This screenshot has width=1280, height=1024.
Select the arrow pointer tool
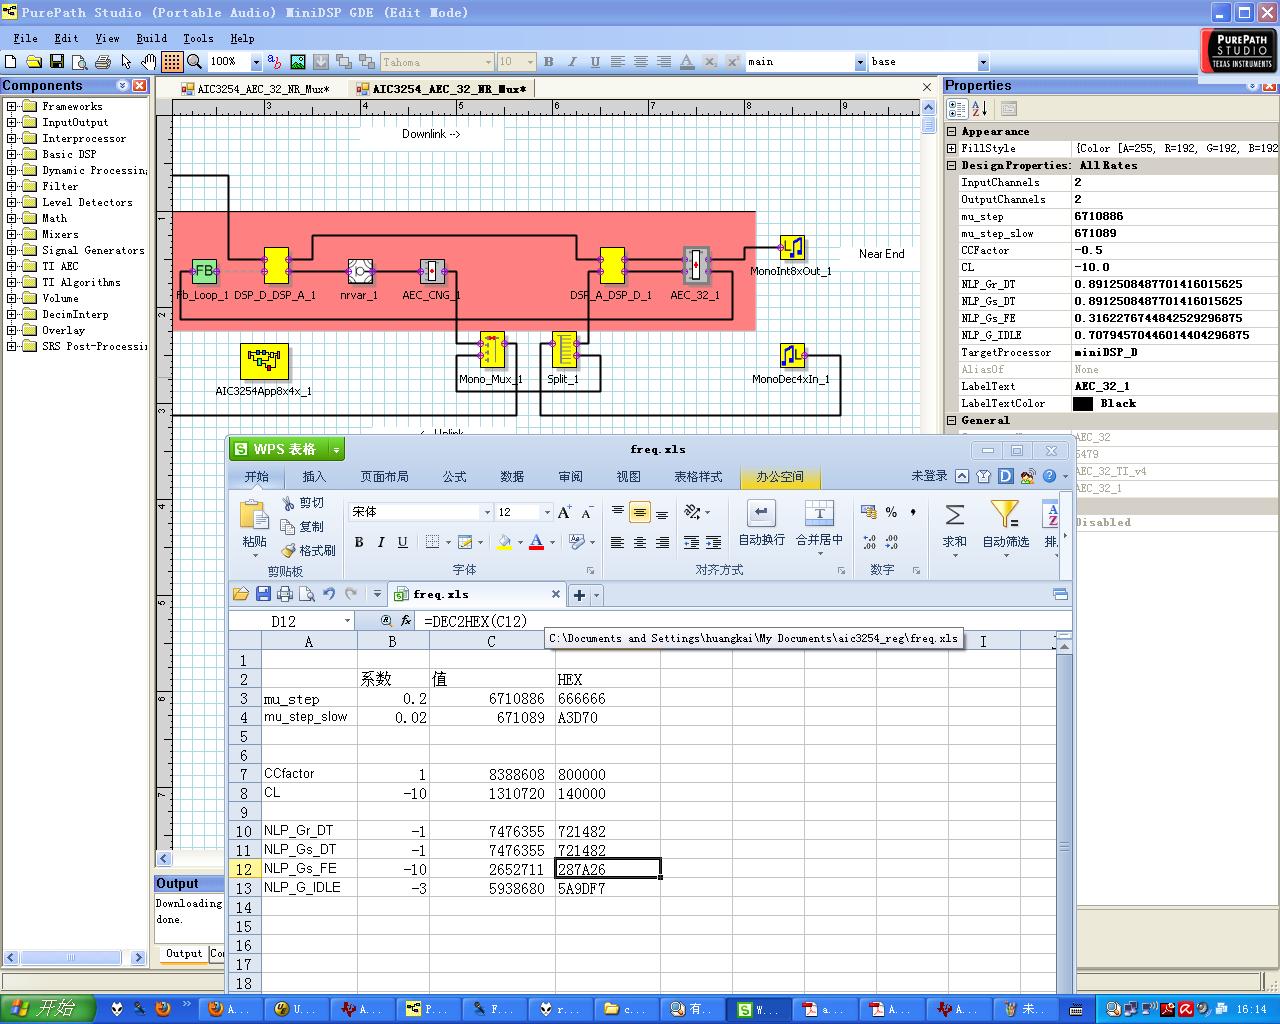tap(126, 62)
